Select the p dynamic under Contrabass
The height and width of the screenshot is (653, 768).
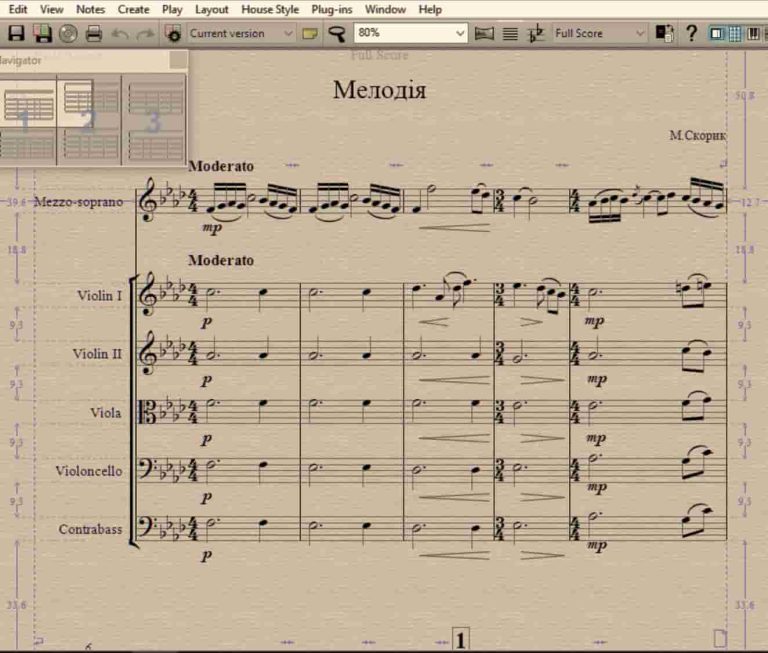point(207,556)
